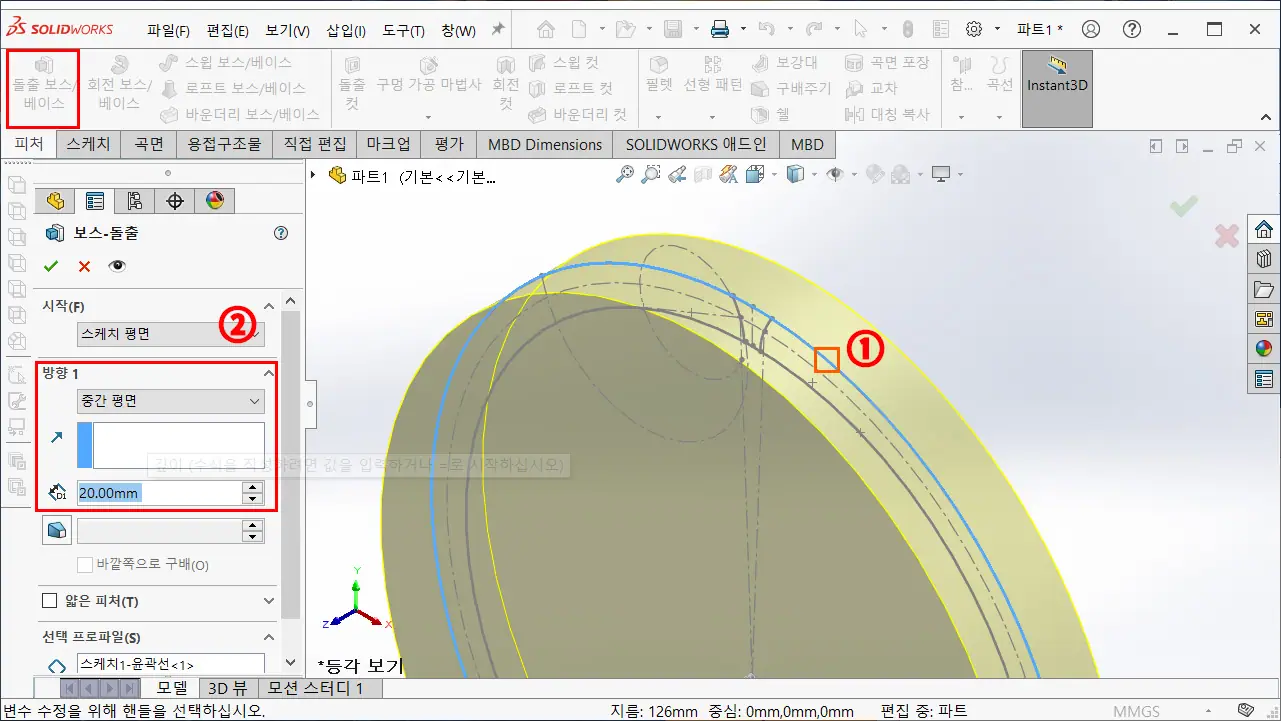Image resolution: width=1281 pixels, height=721 pixels.
Task: Select the Zoom to Fit icon
Action: [625, 175]
